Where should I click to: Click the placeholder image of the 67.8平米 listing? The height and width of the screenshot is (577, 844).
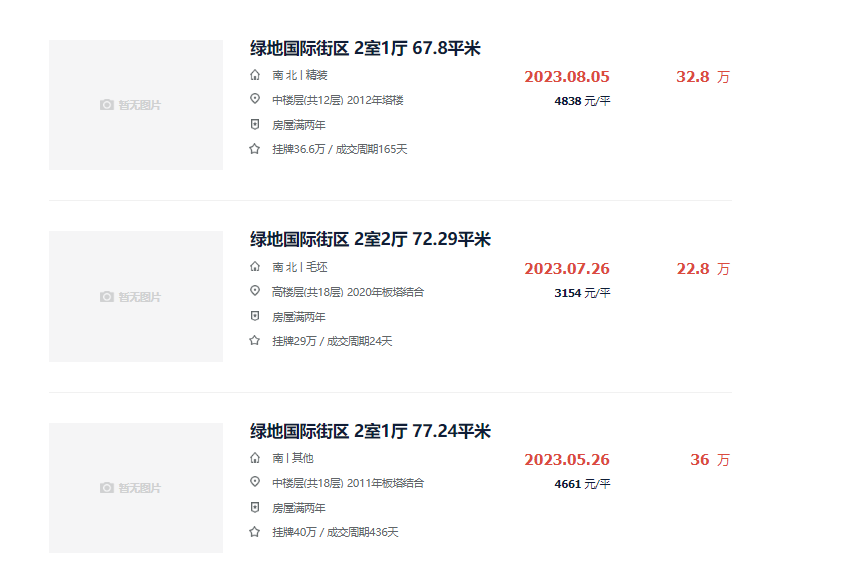pyautogui.click(x=136, y=105)
